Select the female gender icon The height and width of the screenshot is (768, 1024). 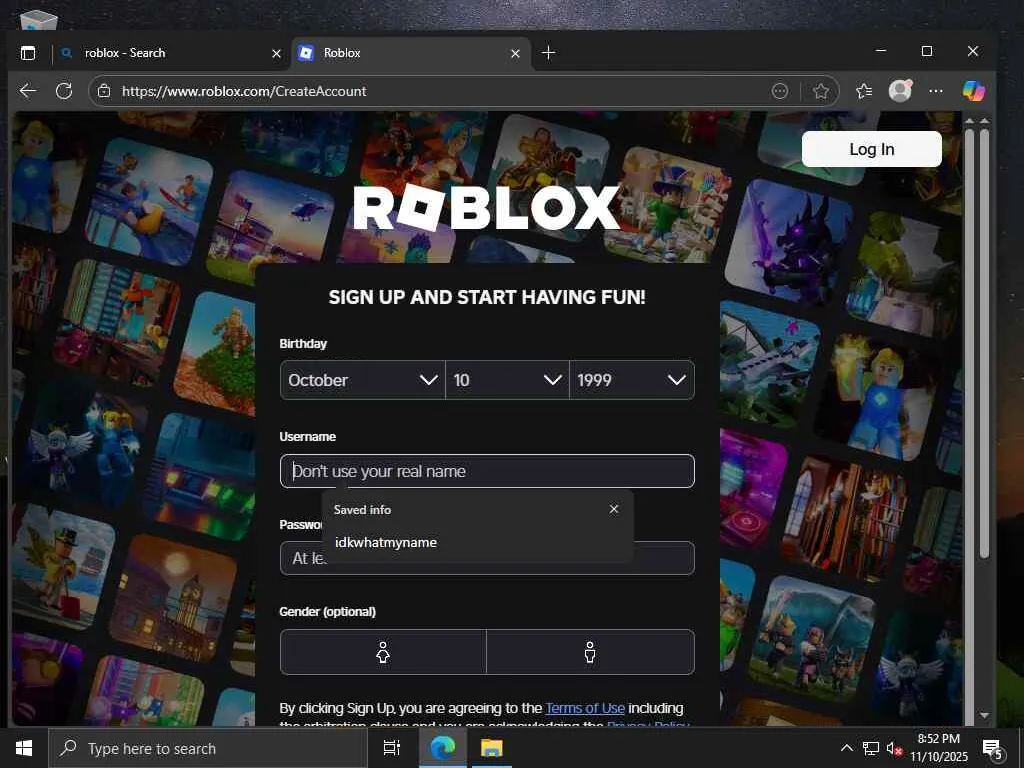click(383, 652)
